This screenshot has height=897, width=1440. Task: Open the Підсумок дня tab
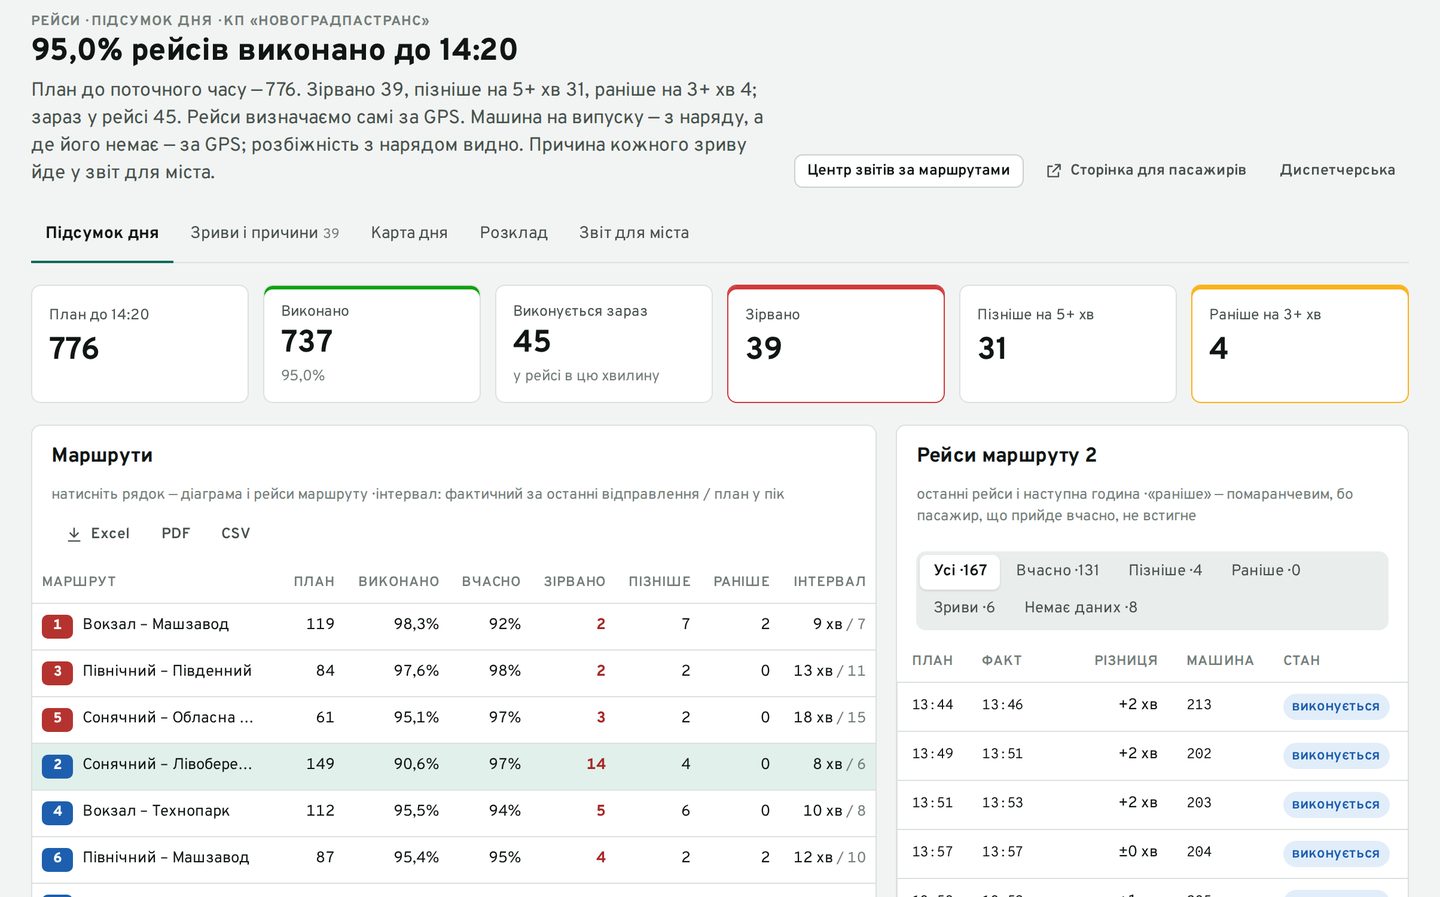click(102, 233)
